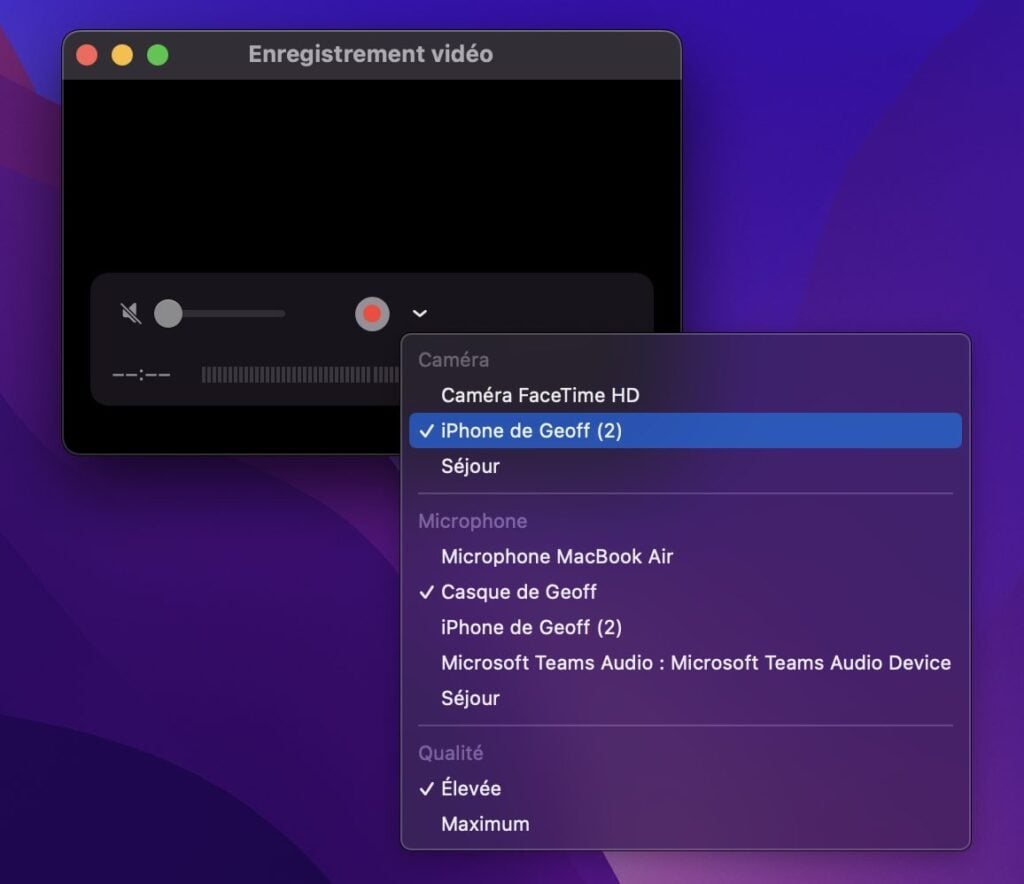Screen dimensions: 1024x884
Task: Click the muted speaker icon
Action: (131, 313)
